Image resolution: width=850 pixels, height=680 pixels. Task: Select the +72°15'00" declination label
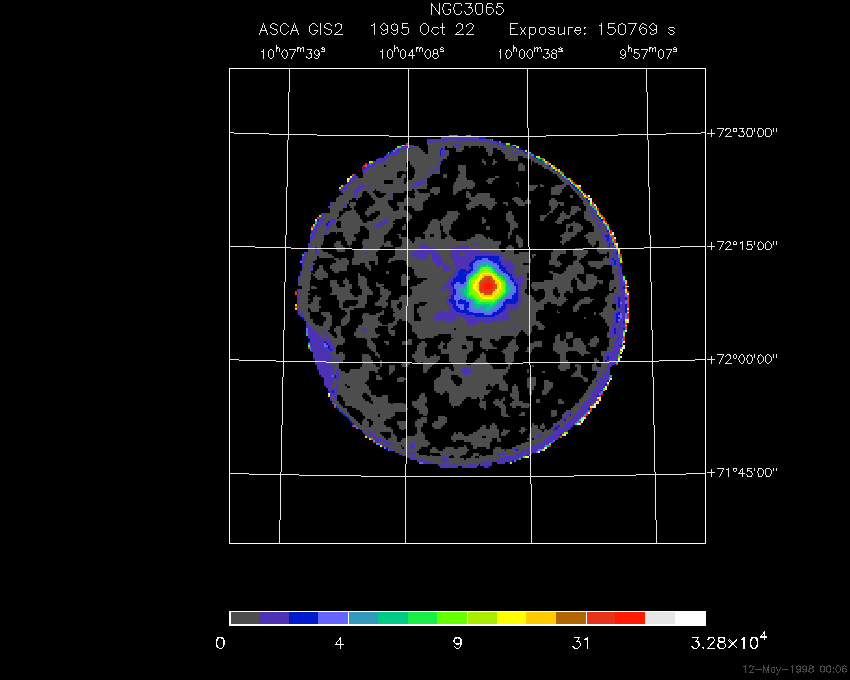[x=743, y=246]
